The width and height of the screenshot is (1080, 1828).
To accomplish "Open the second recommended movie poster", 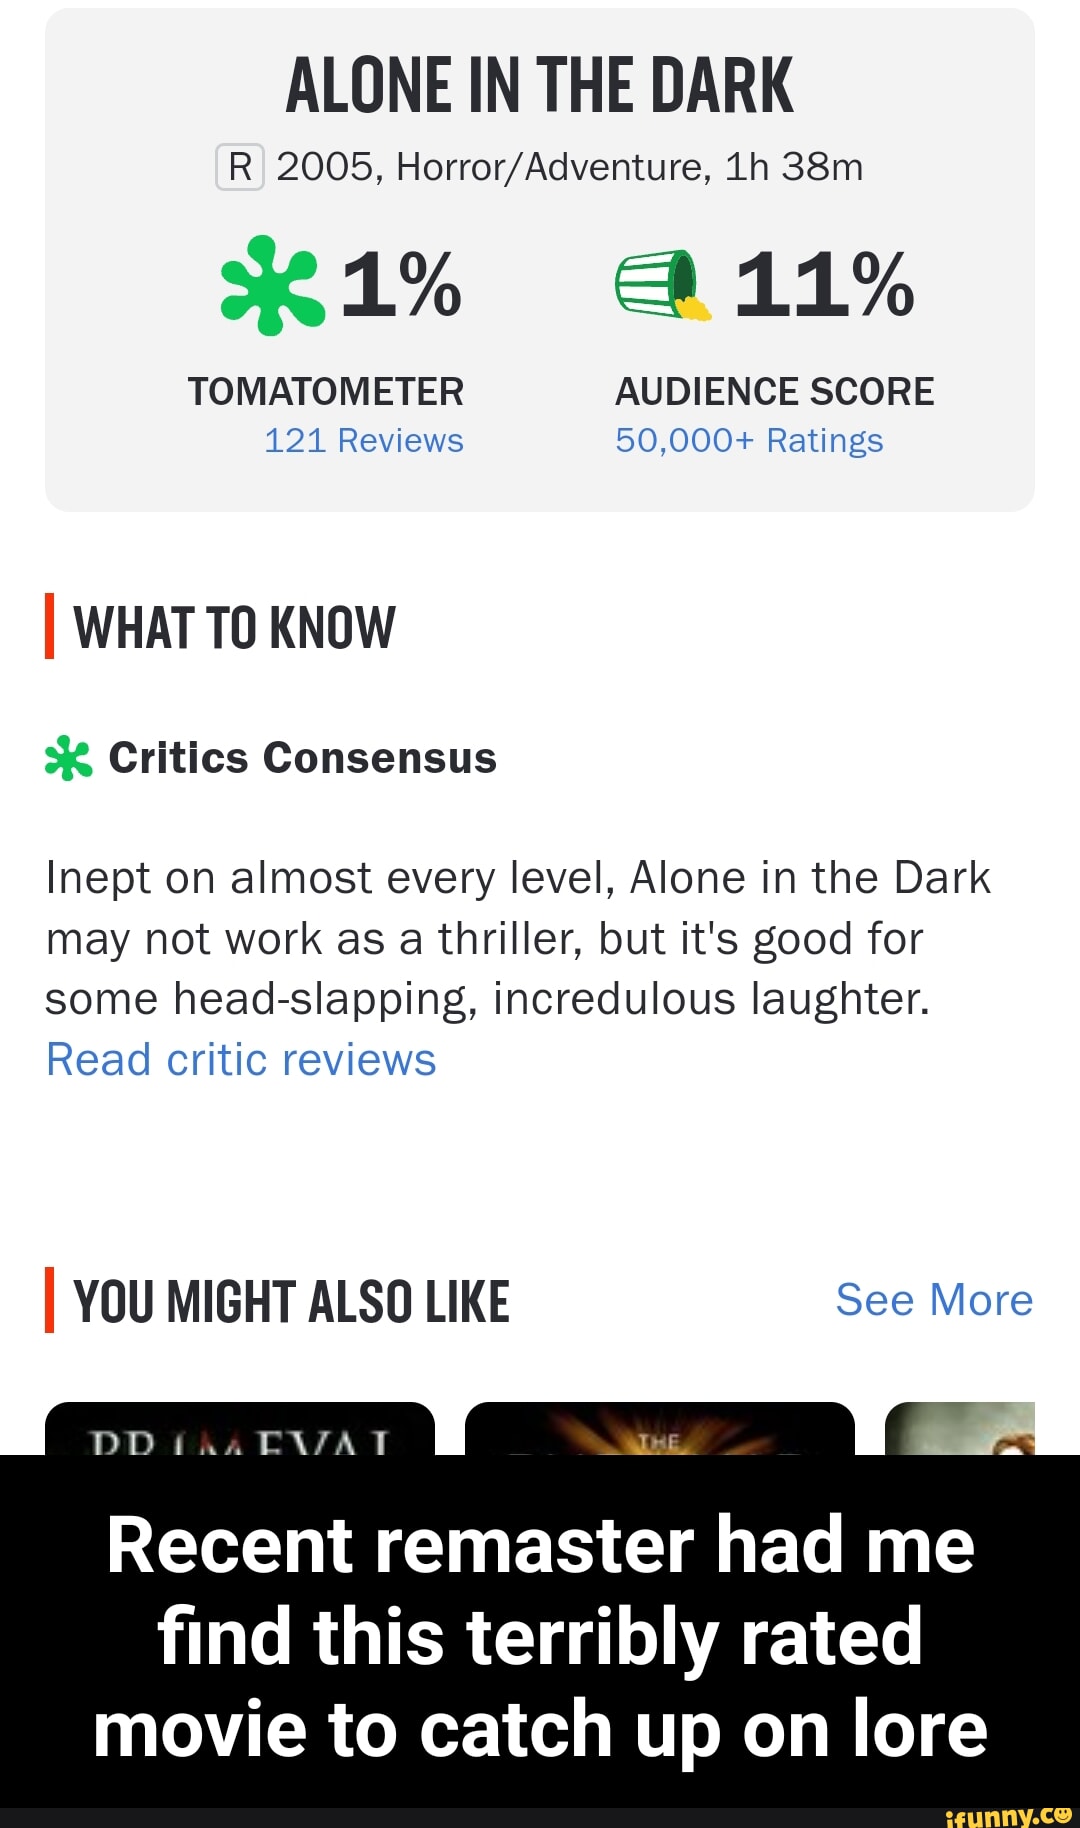I will pyautogui.click(x=660, y=1430).
